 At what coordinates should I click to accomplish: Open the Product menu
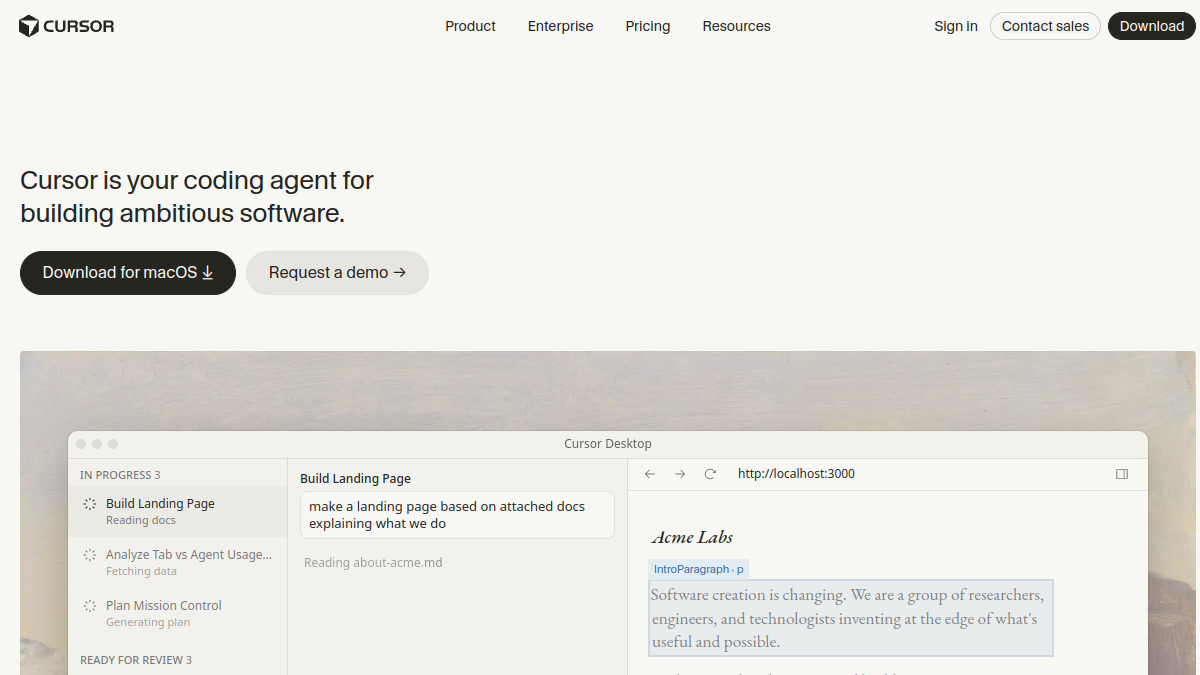tap(470, 26)
